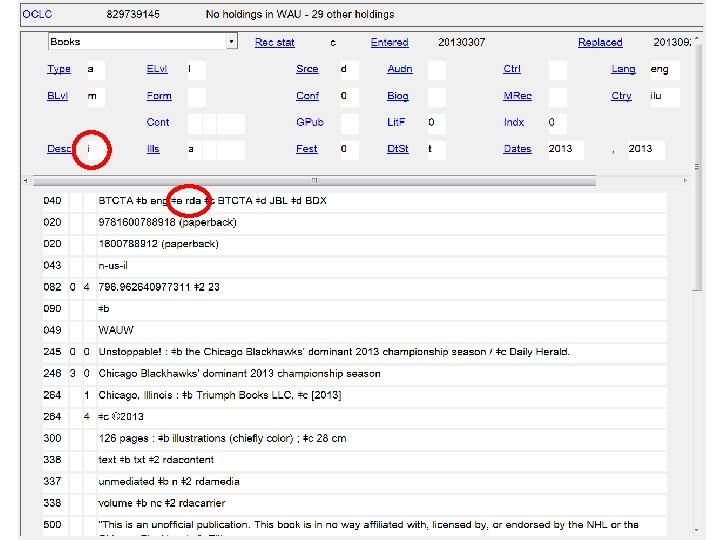Click the Form field label link
The width and height of the screenshot is (720, 540).
click(159, 96)
